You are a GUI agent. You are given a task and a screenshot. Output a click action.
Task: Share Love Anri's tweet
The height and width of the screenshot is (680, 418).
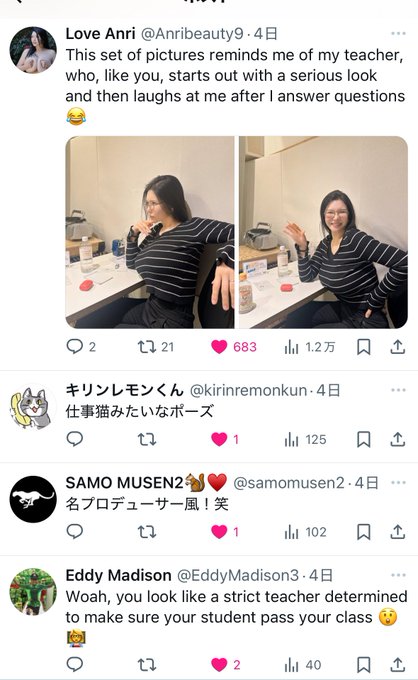pos(397,347)
